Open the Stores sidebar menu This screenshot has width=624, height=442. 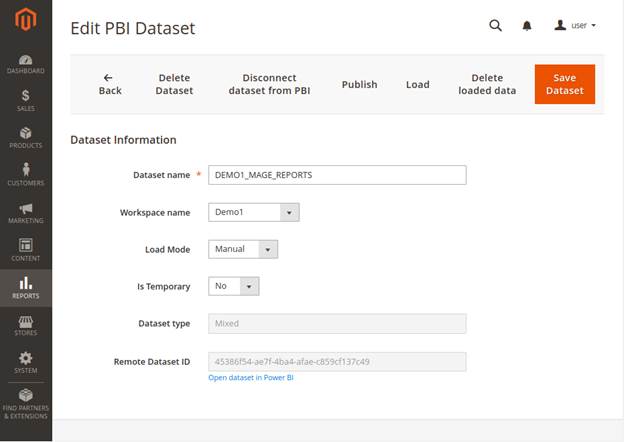[x=26, y=325]
